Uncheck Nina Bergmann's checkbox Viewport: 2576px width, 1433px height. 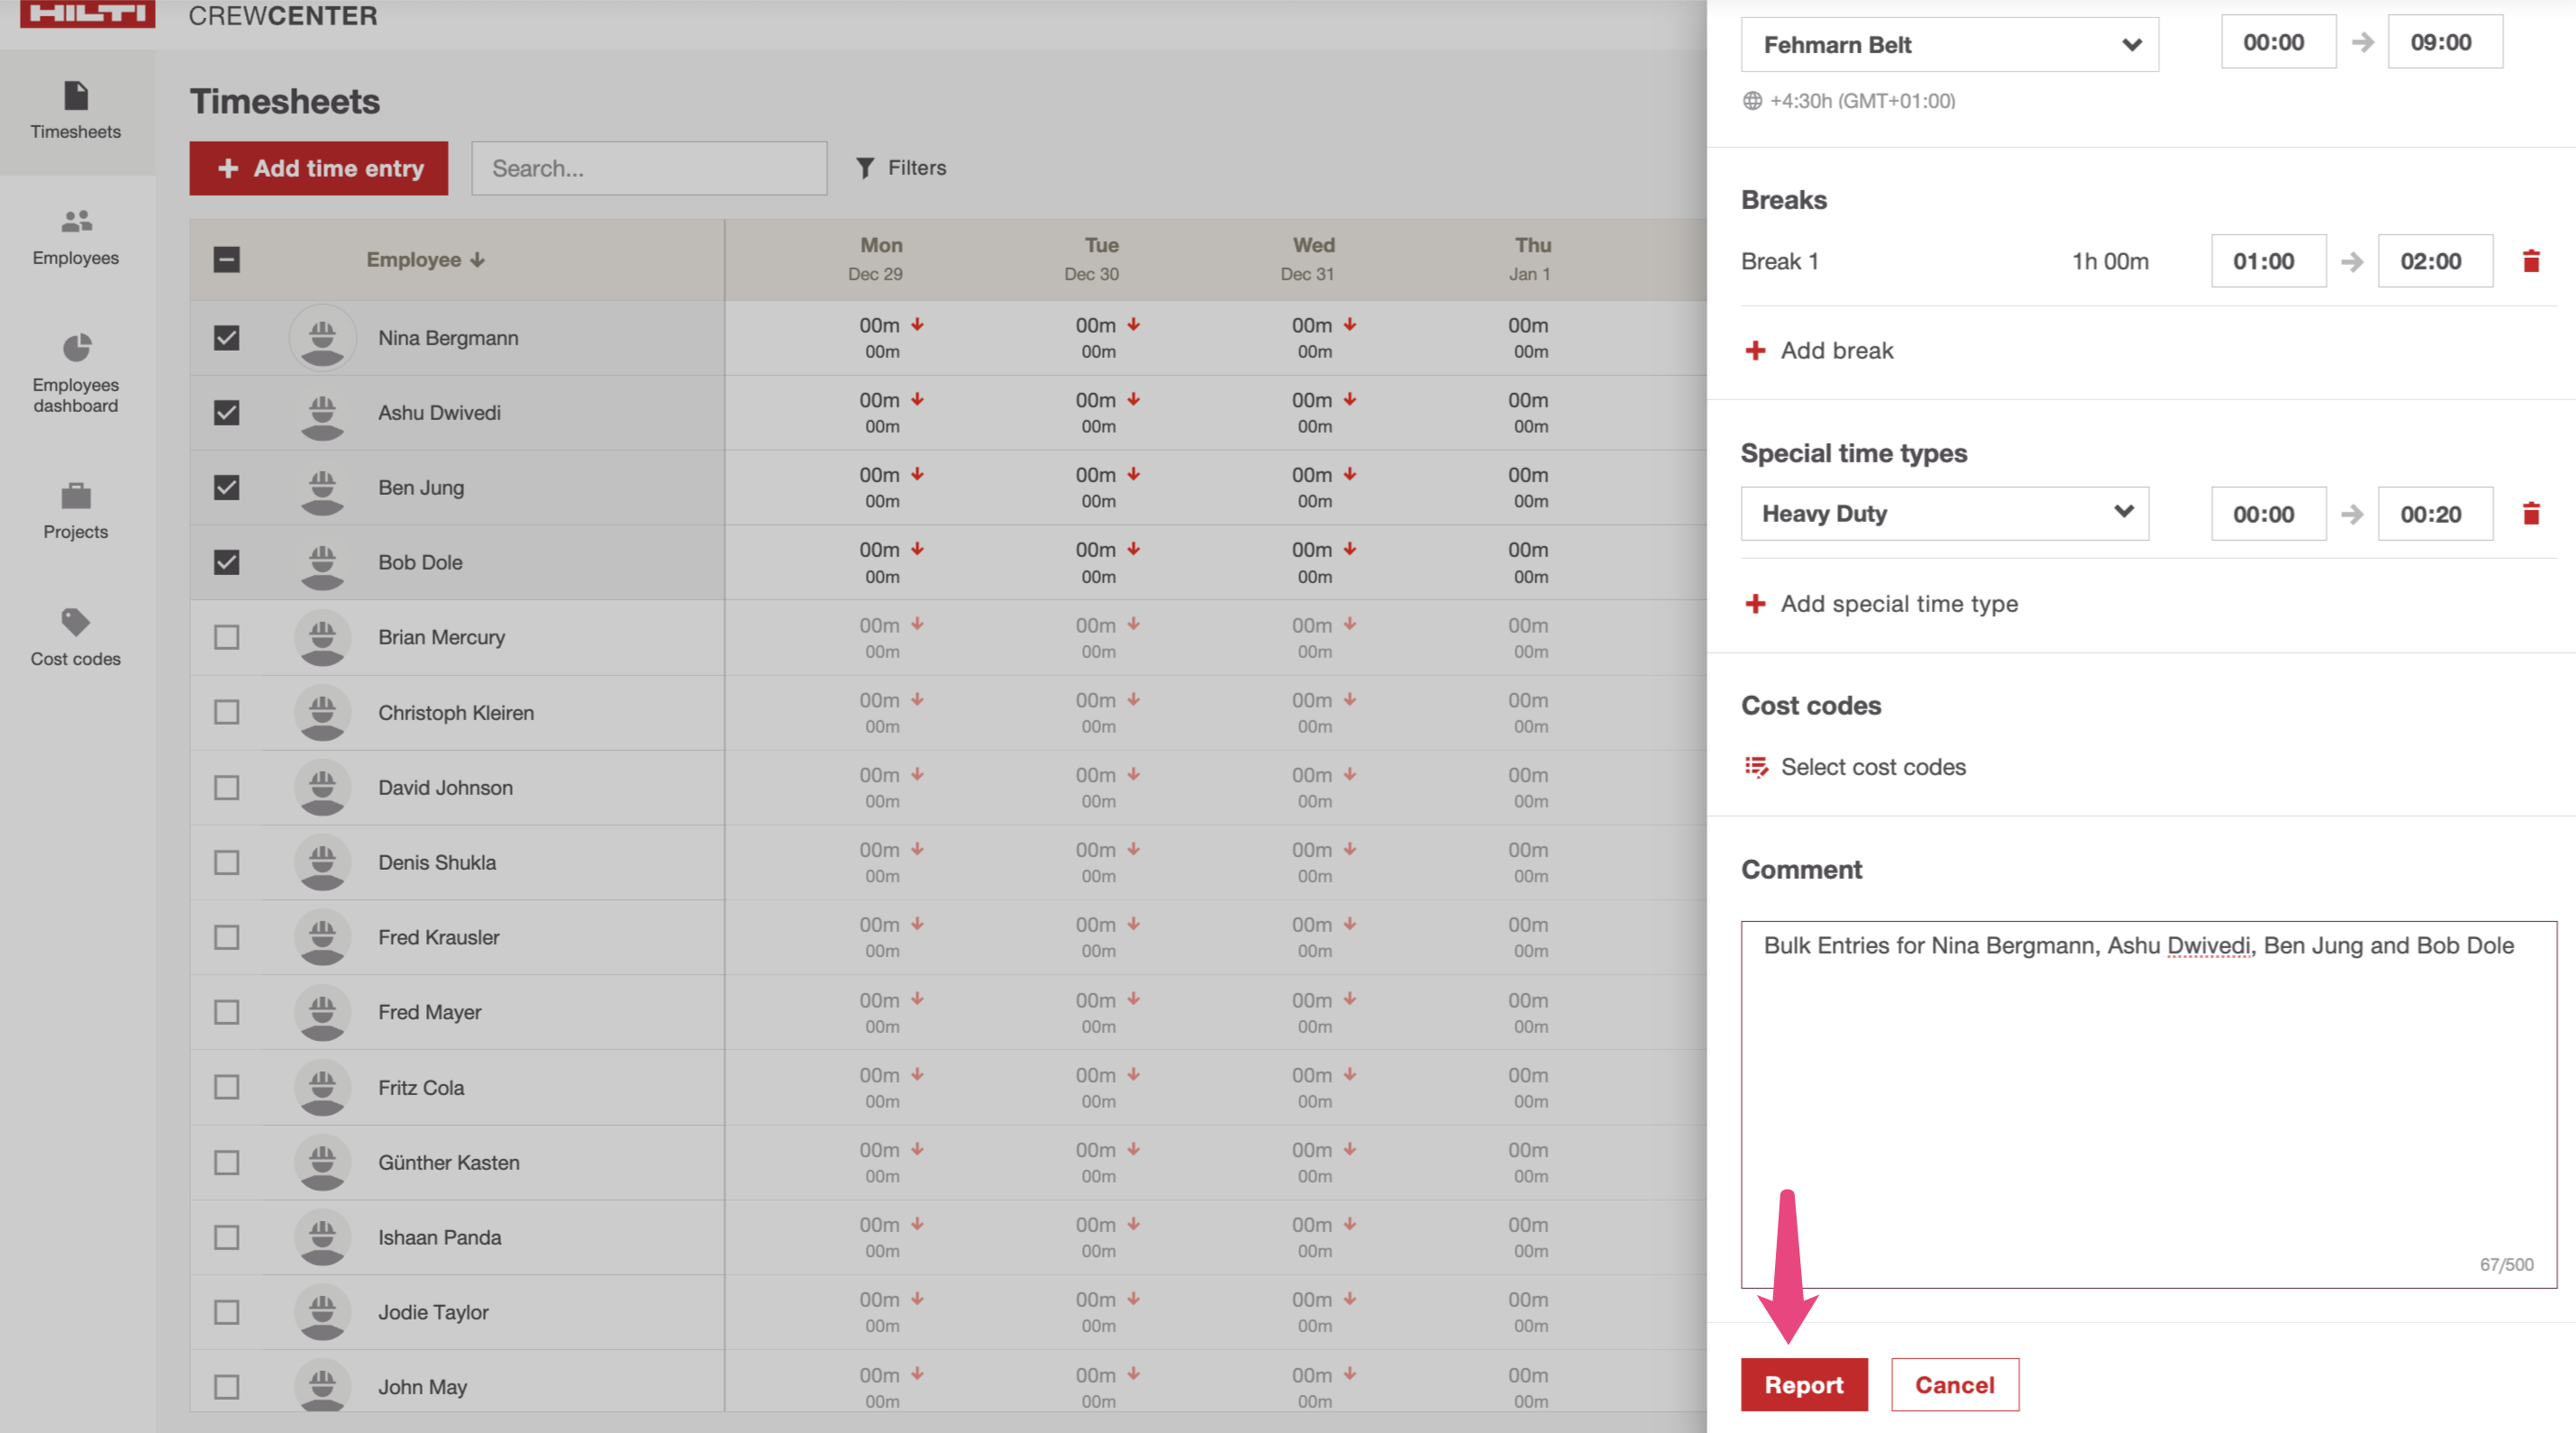(227, 338)
